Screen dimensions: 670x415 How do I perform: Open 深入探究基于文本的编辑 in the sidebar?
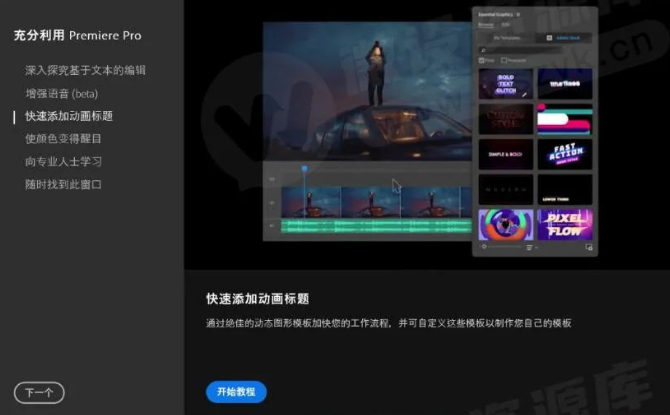(x=85, y=70)
